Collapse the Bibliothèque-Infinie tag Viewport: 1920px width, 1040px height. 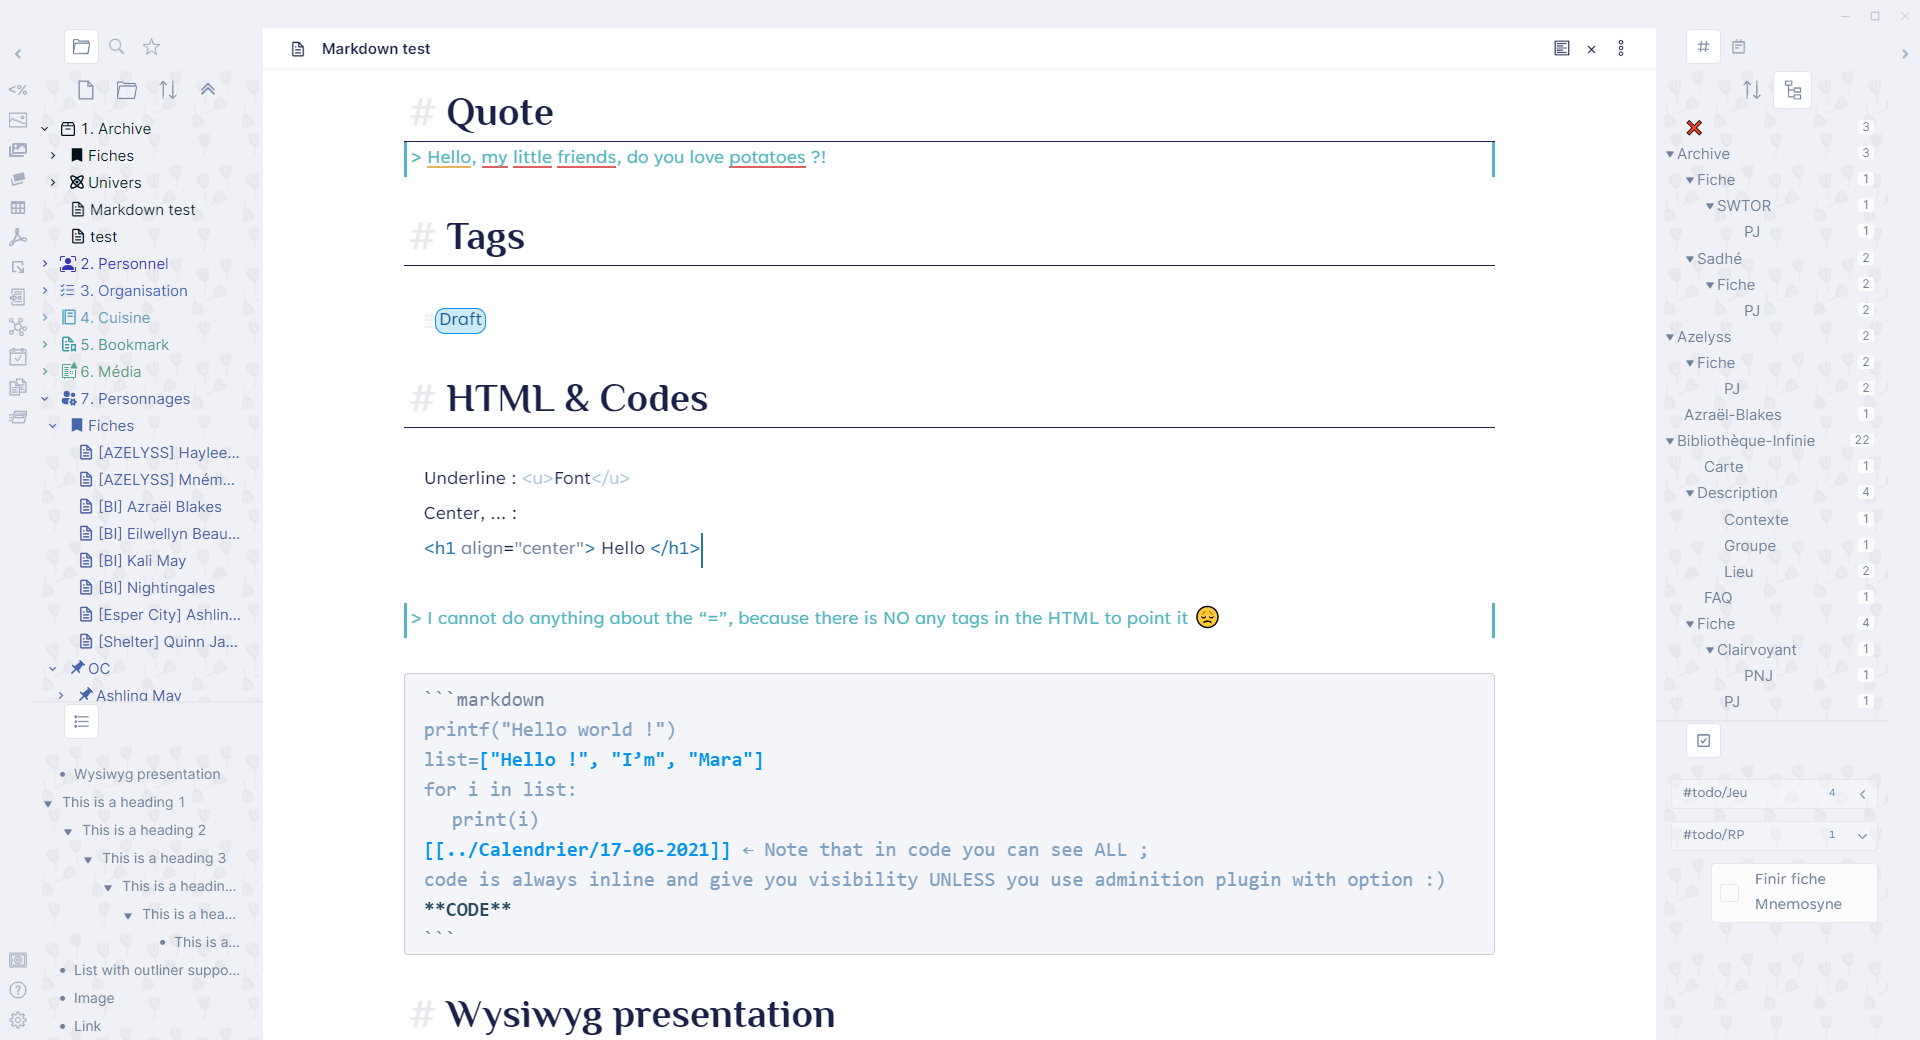point(1670,441)
